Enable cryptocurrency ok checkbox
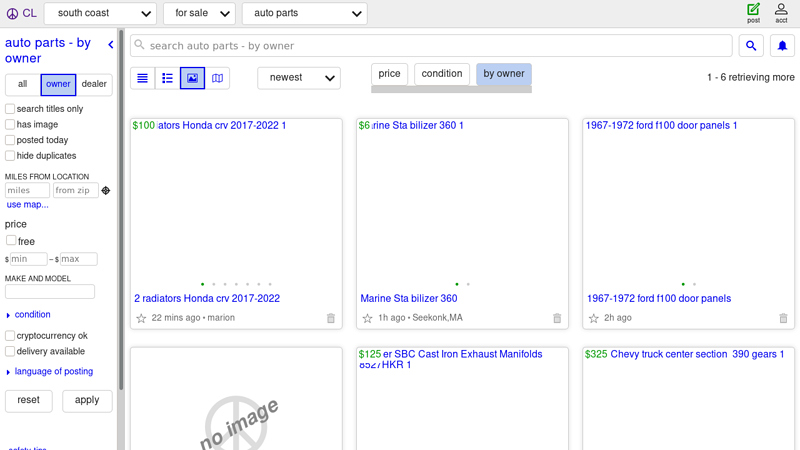The width and height of the screenshot is (800, 450). 10,336
